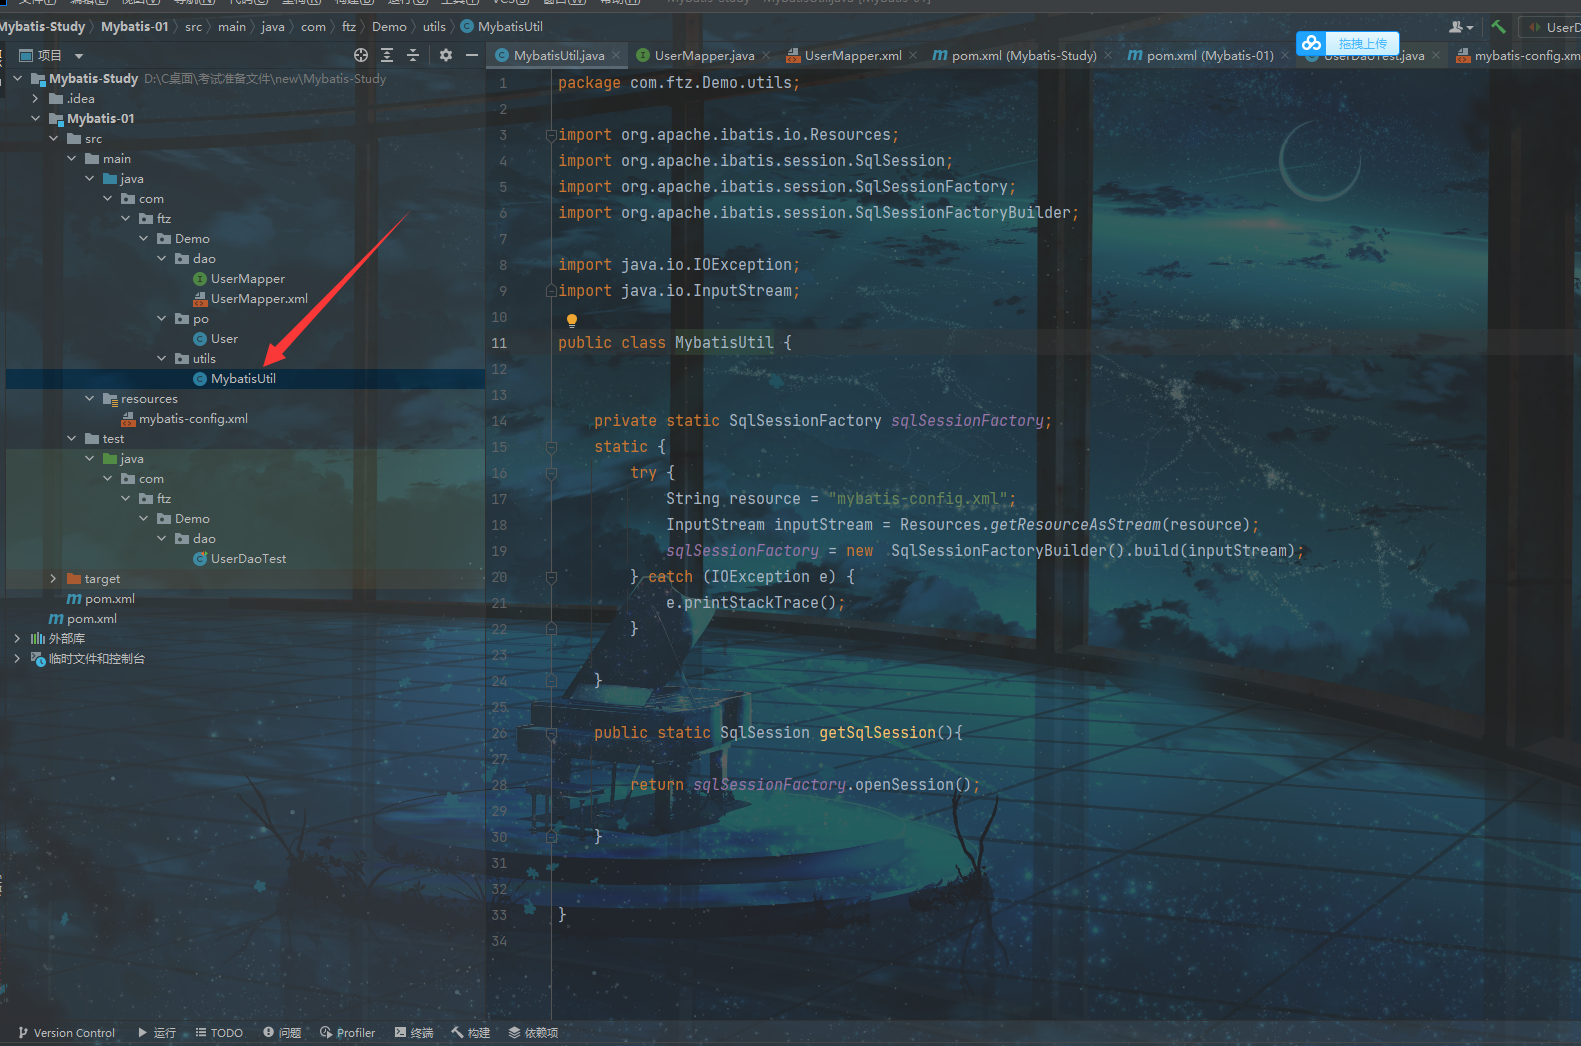Image resolution: width=1581 pixels, height=1046 pixels.
Task: Collapse the Mybatis-01 module node
Action: 35,118
